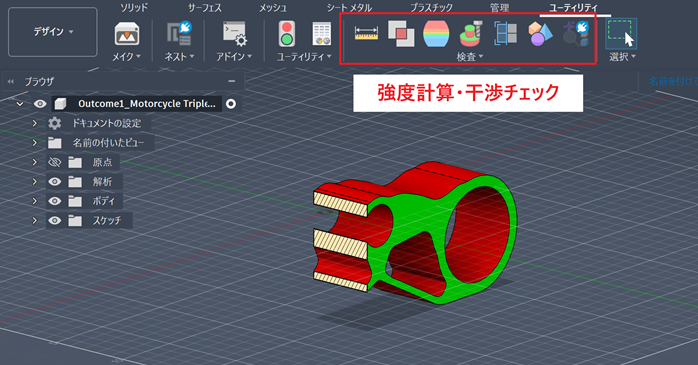
Task: Switch to the Surface tab
Action: pos(204,8)
